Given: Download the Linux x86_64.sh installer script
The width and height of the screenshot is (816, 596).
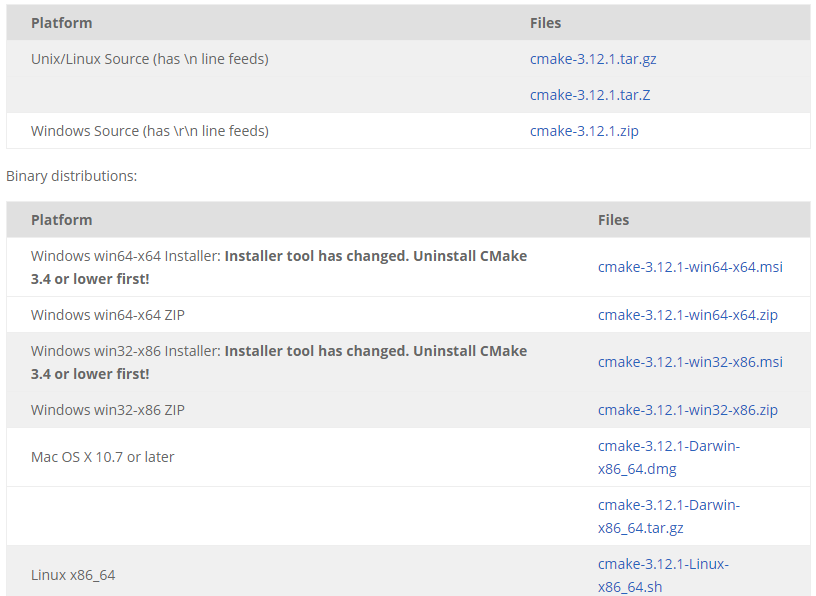Looking at the screenshot, I should (x=662, y=575).
